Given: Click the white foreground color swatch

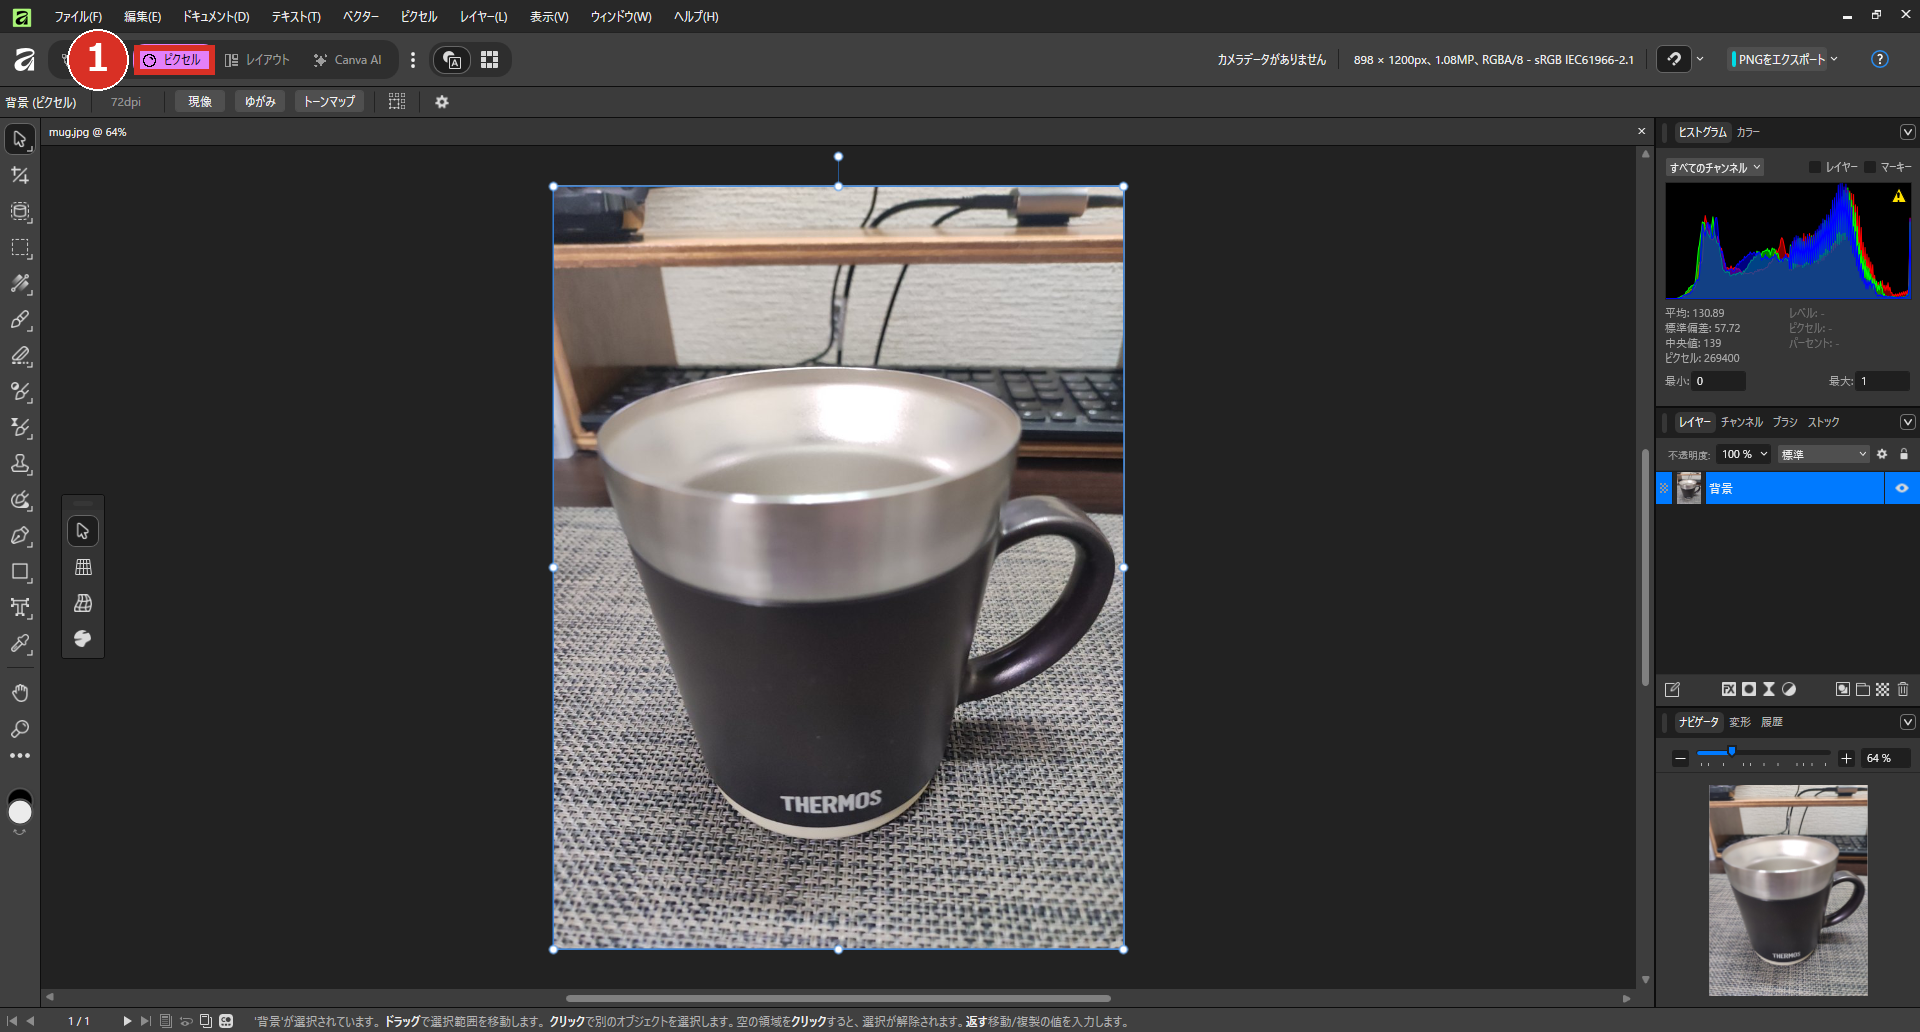Looking at the screenshot, I should [x=20, y=812].
